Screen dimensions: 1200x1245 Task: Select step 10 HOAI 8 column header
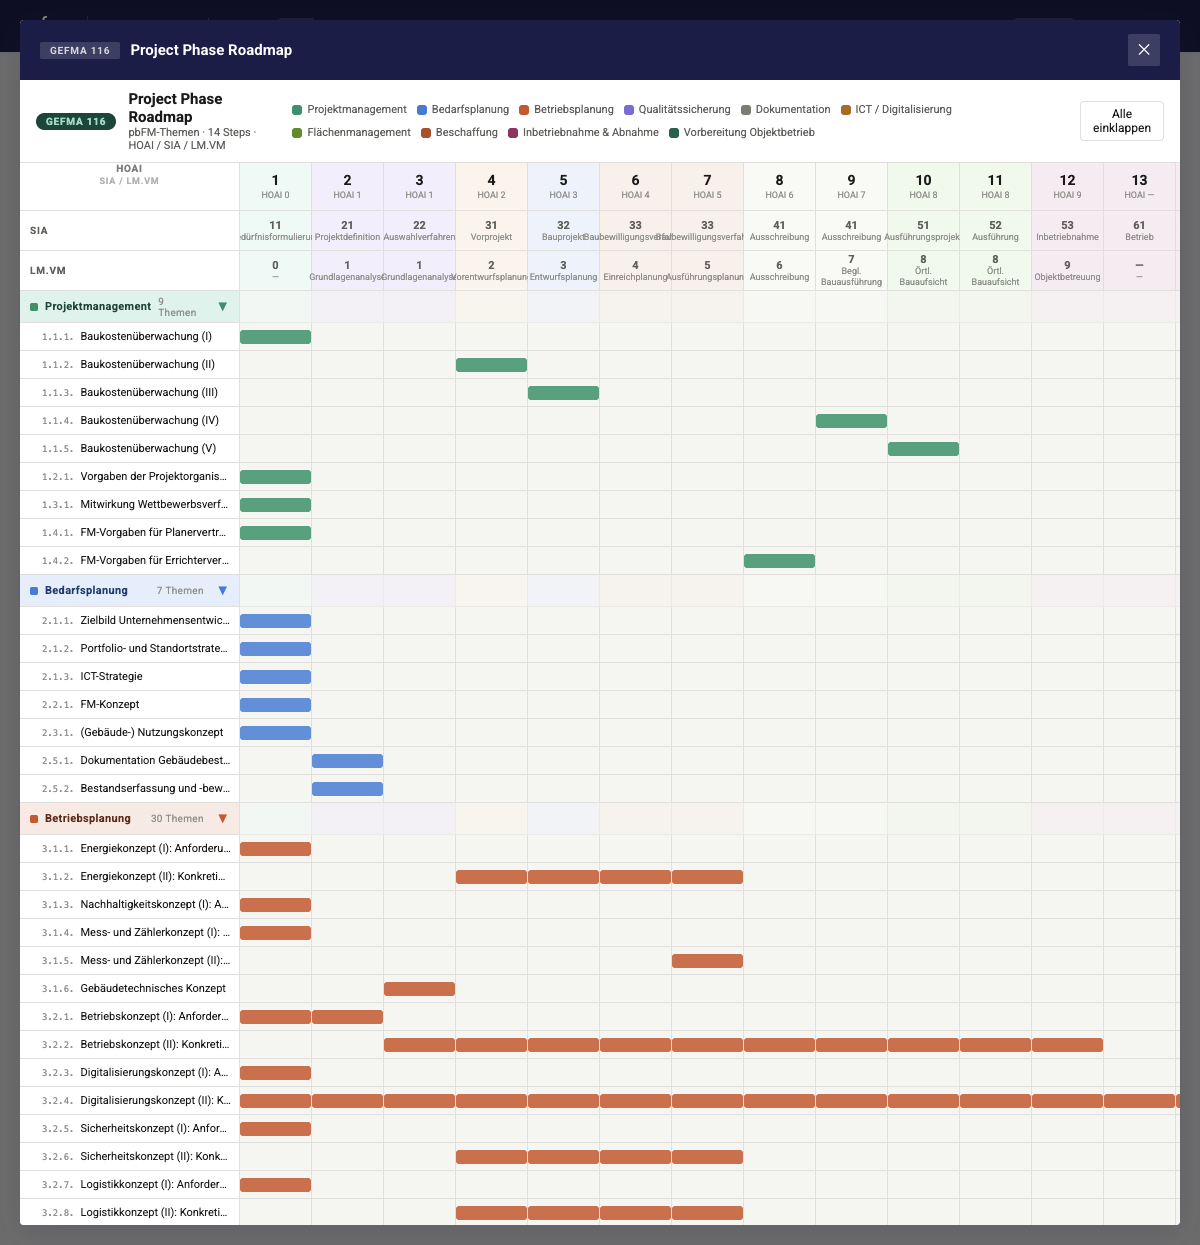click(x=923, y=187)
